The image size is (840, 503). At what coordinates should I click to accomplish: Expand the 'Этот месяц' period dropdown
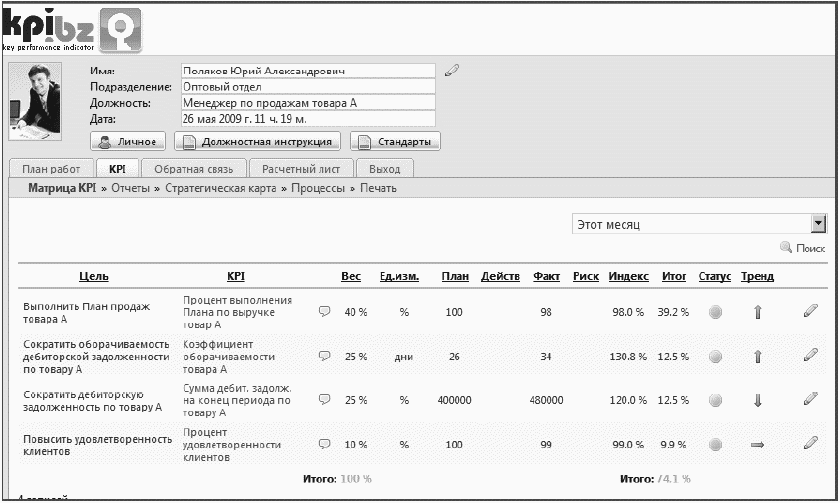(x=819, y=224)
